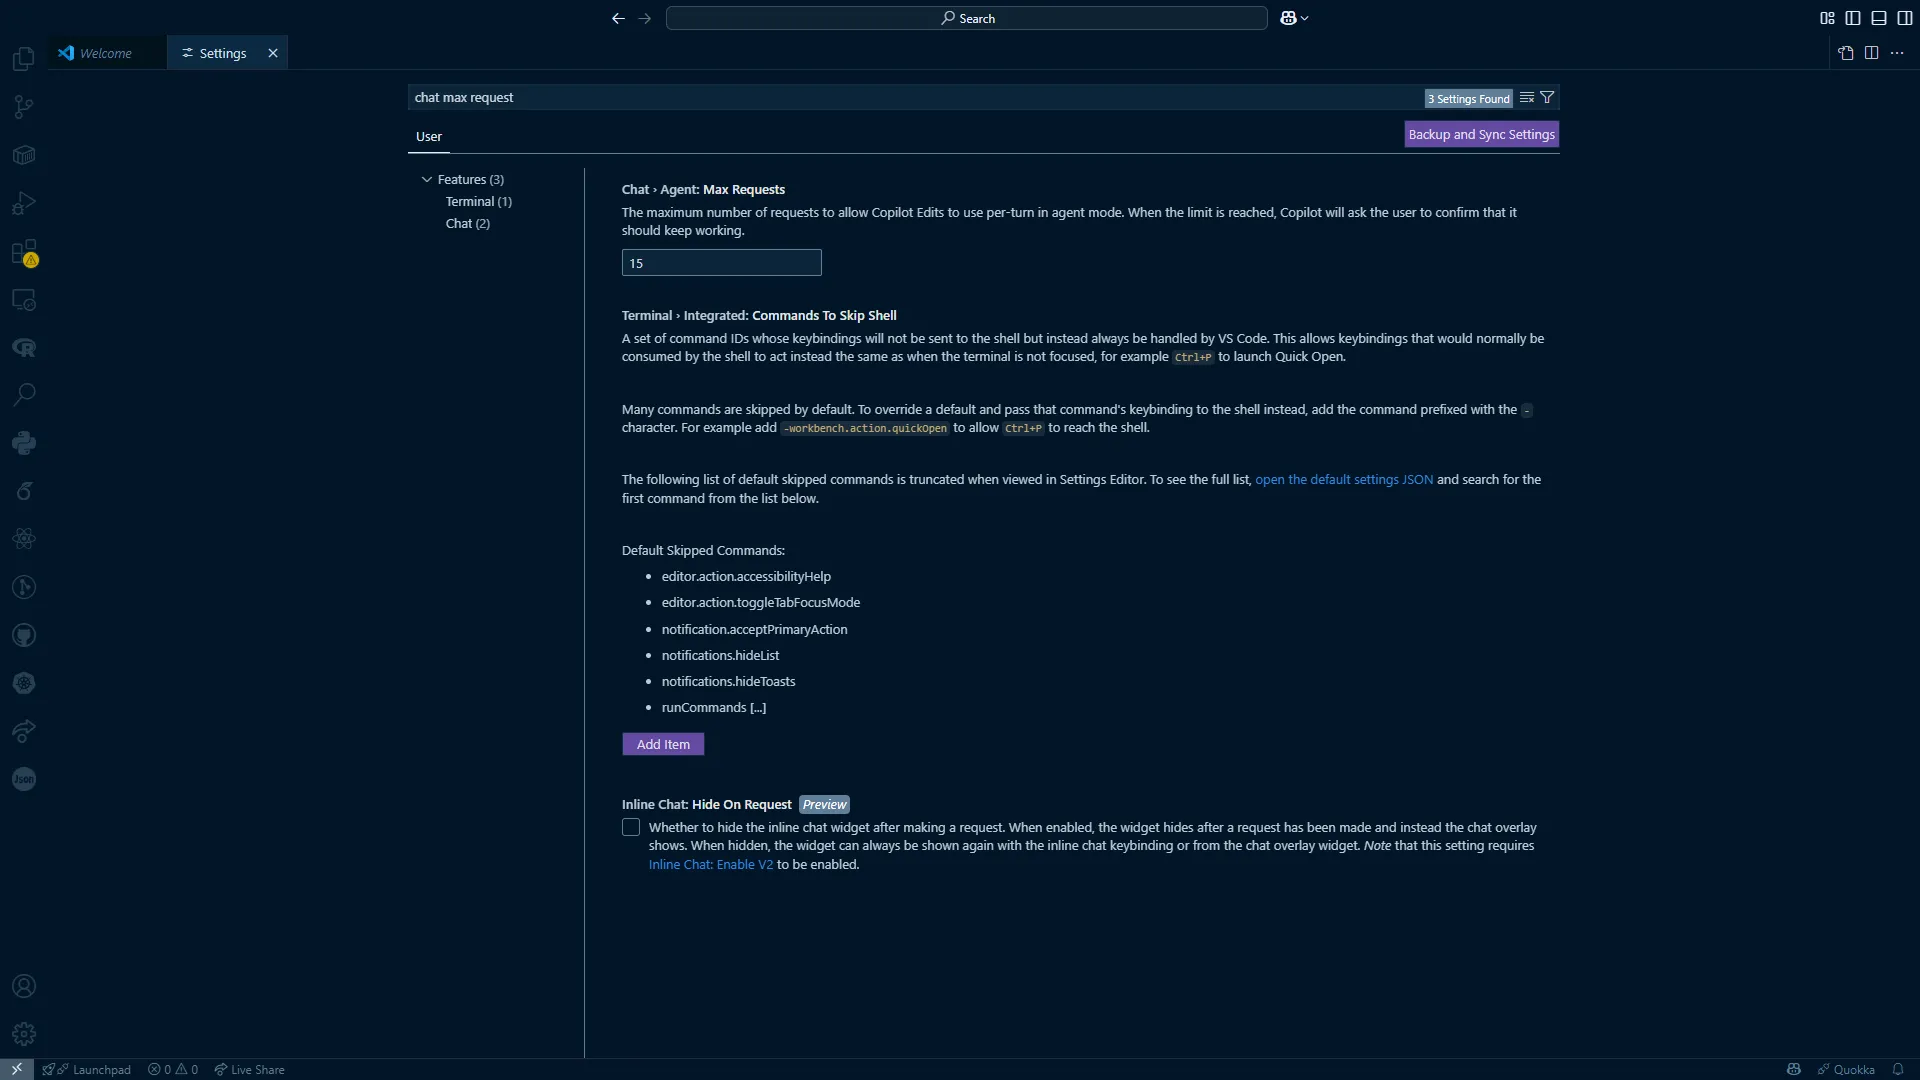
Task: Open the Search view in the sidebar
Action: pos(23,394)
